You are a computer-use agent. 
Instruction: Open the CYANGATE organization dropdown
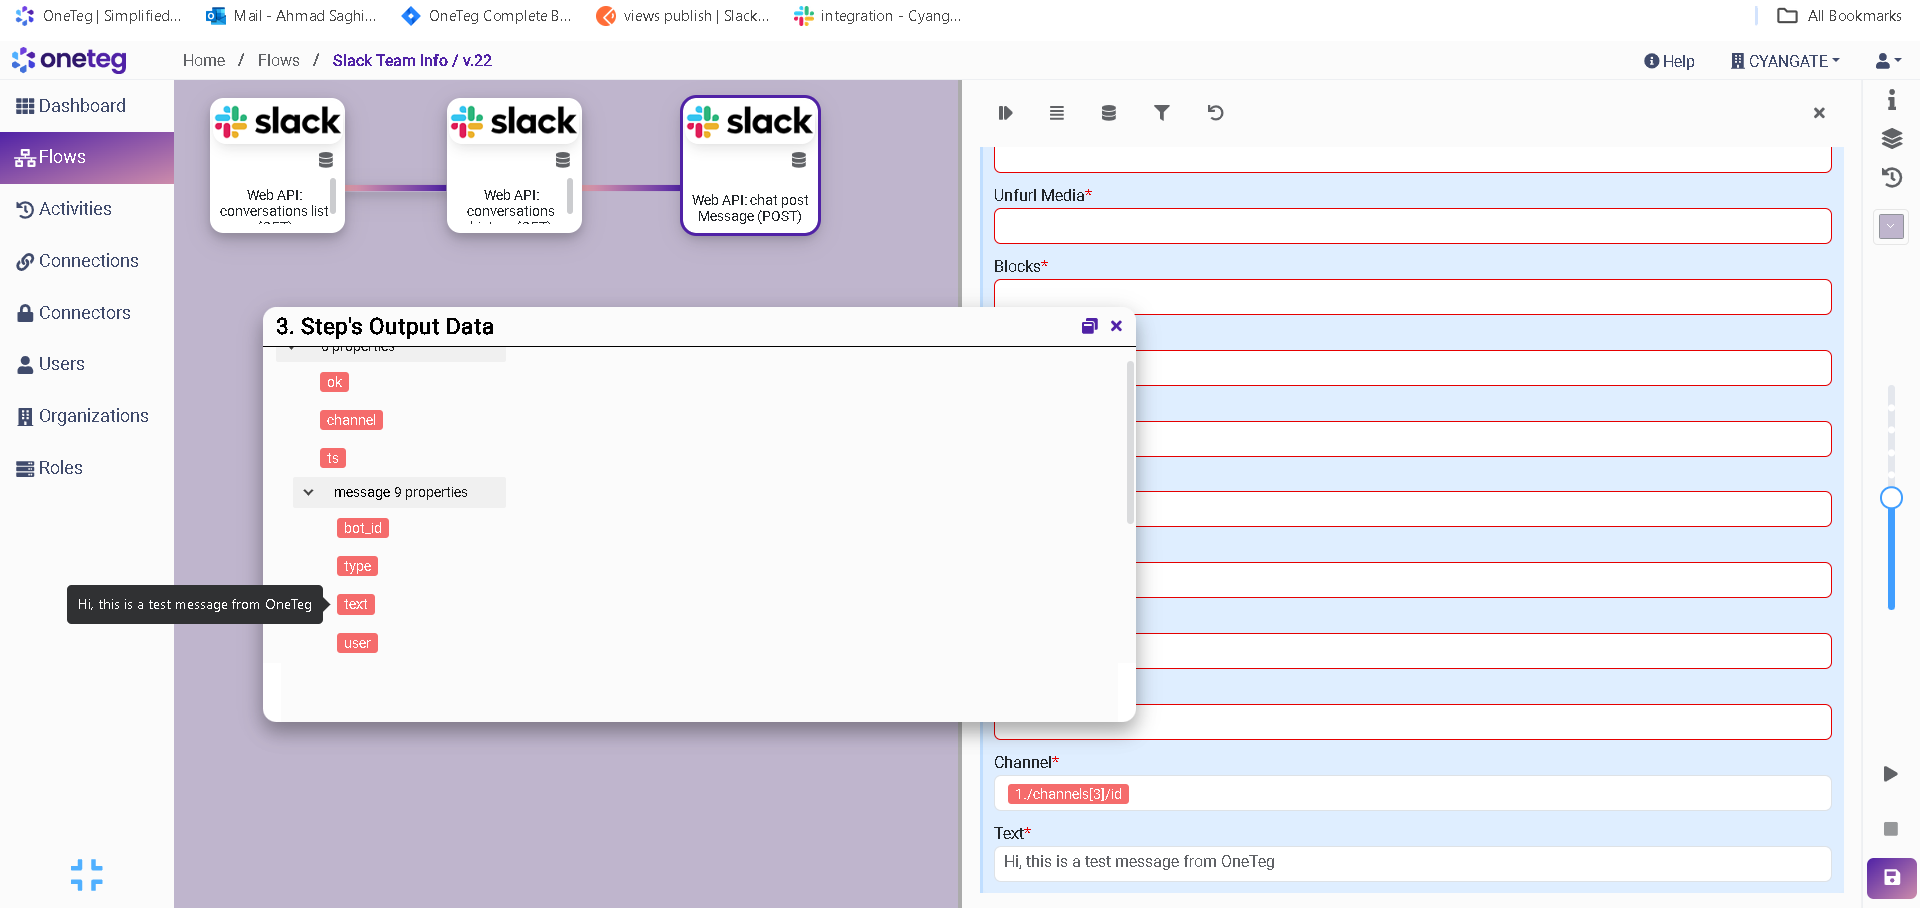click(x=1786, y=61)
